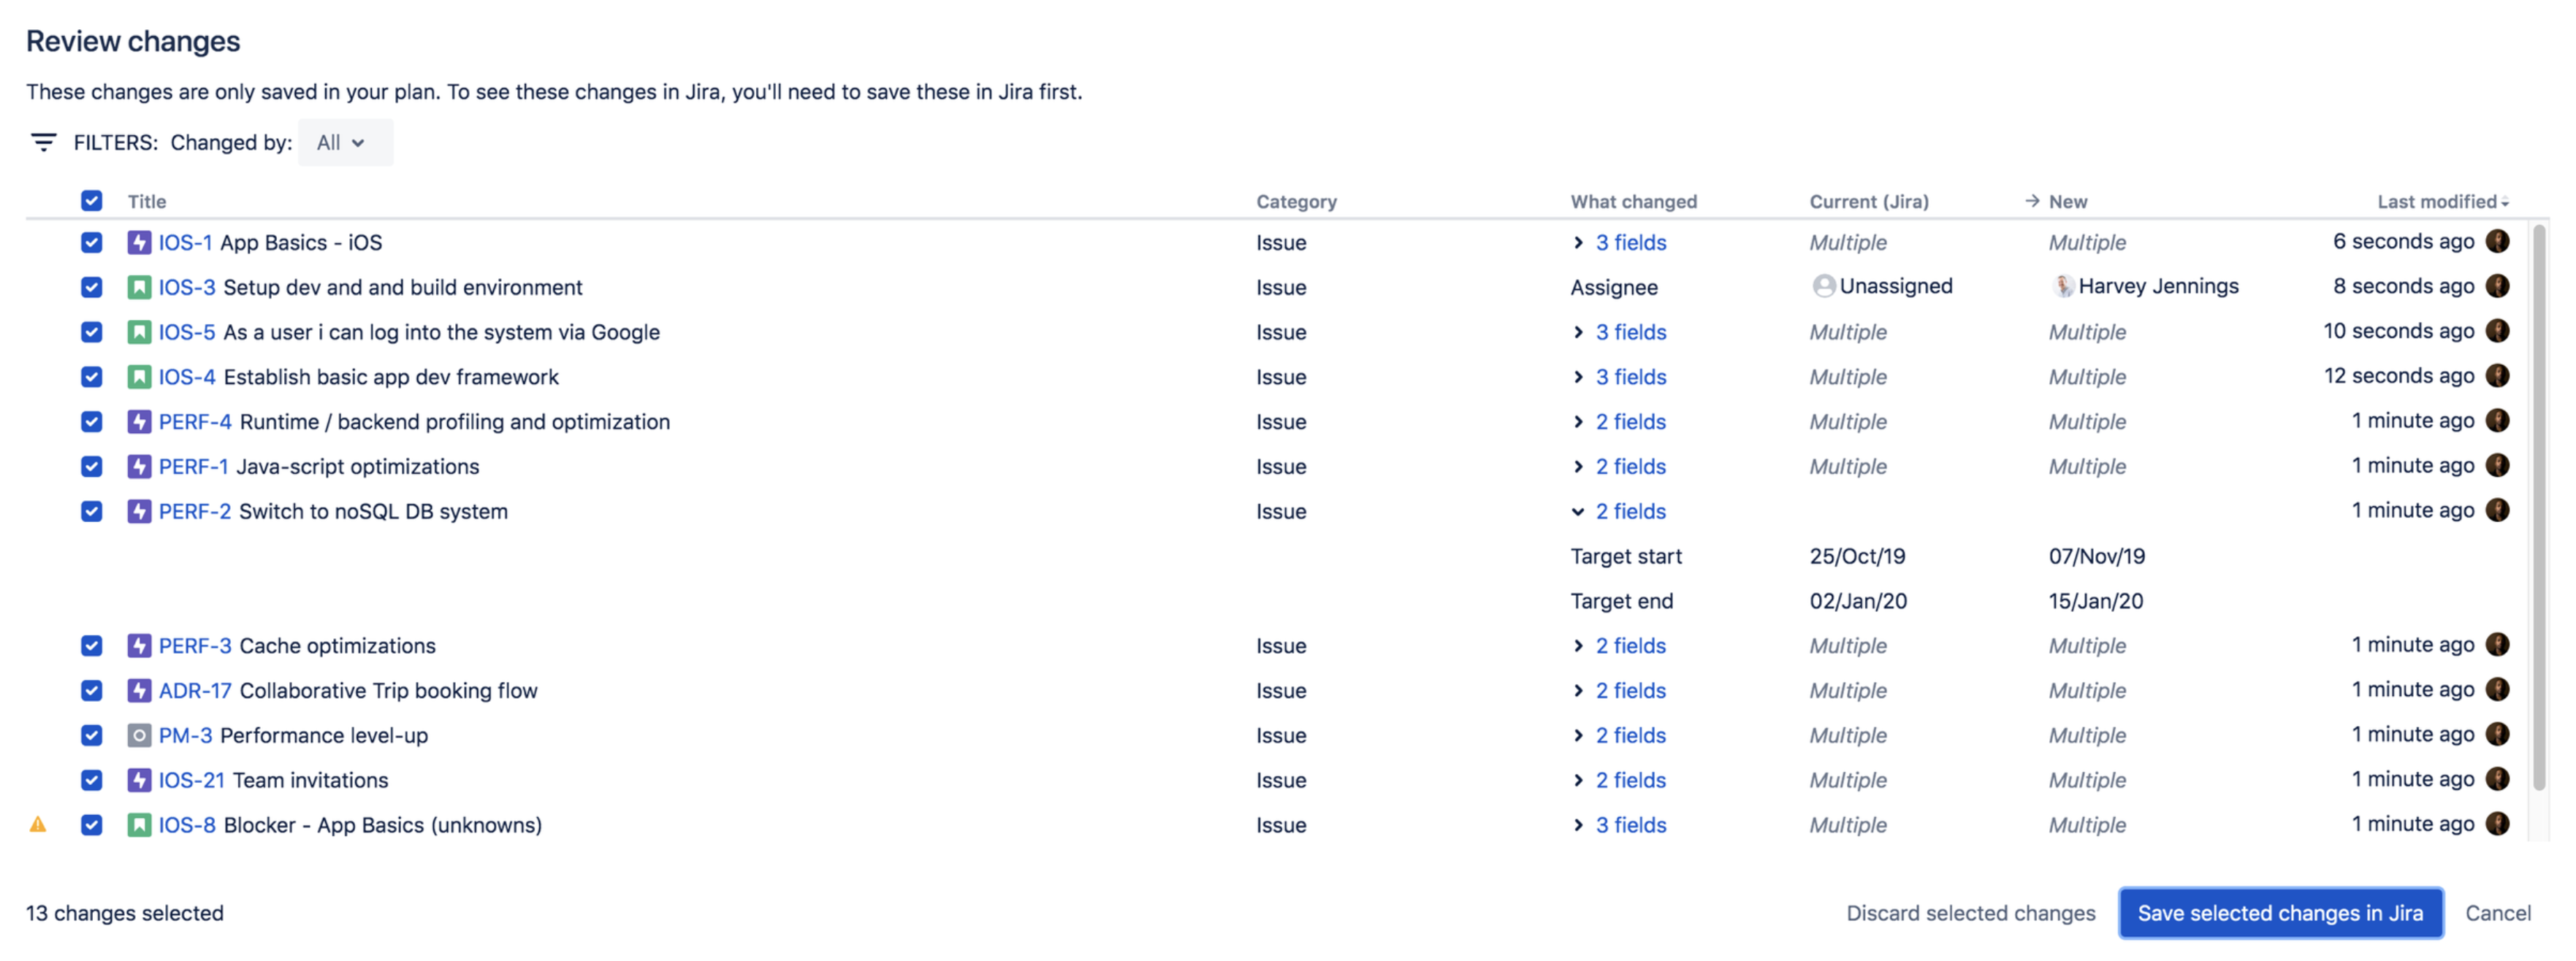This screenshot has height=961, width=2576.
Task: Expand 3 fields for IOS-4
Action: click(x=1619, y=377)
